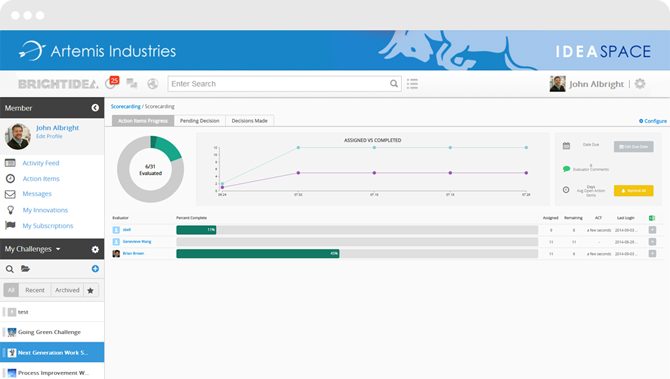670x379 pixels.
Task: Click Genevieve Wang's avatar icon
Action: [116, 242]
